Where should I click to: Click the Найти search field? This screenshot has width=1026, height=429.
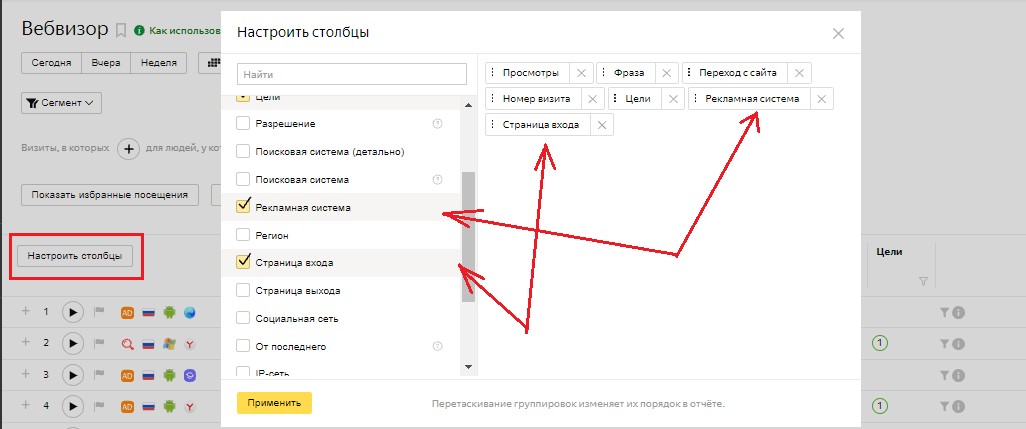pyautogui.click(x=352, y=75)
